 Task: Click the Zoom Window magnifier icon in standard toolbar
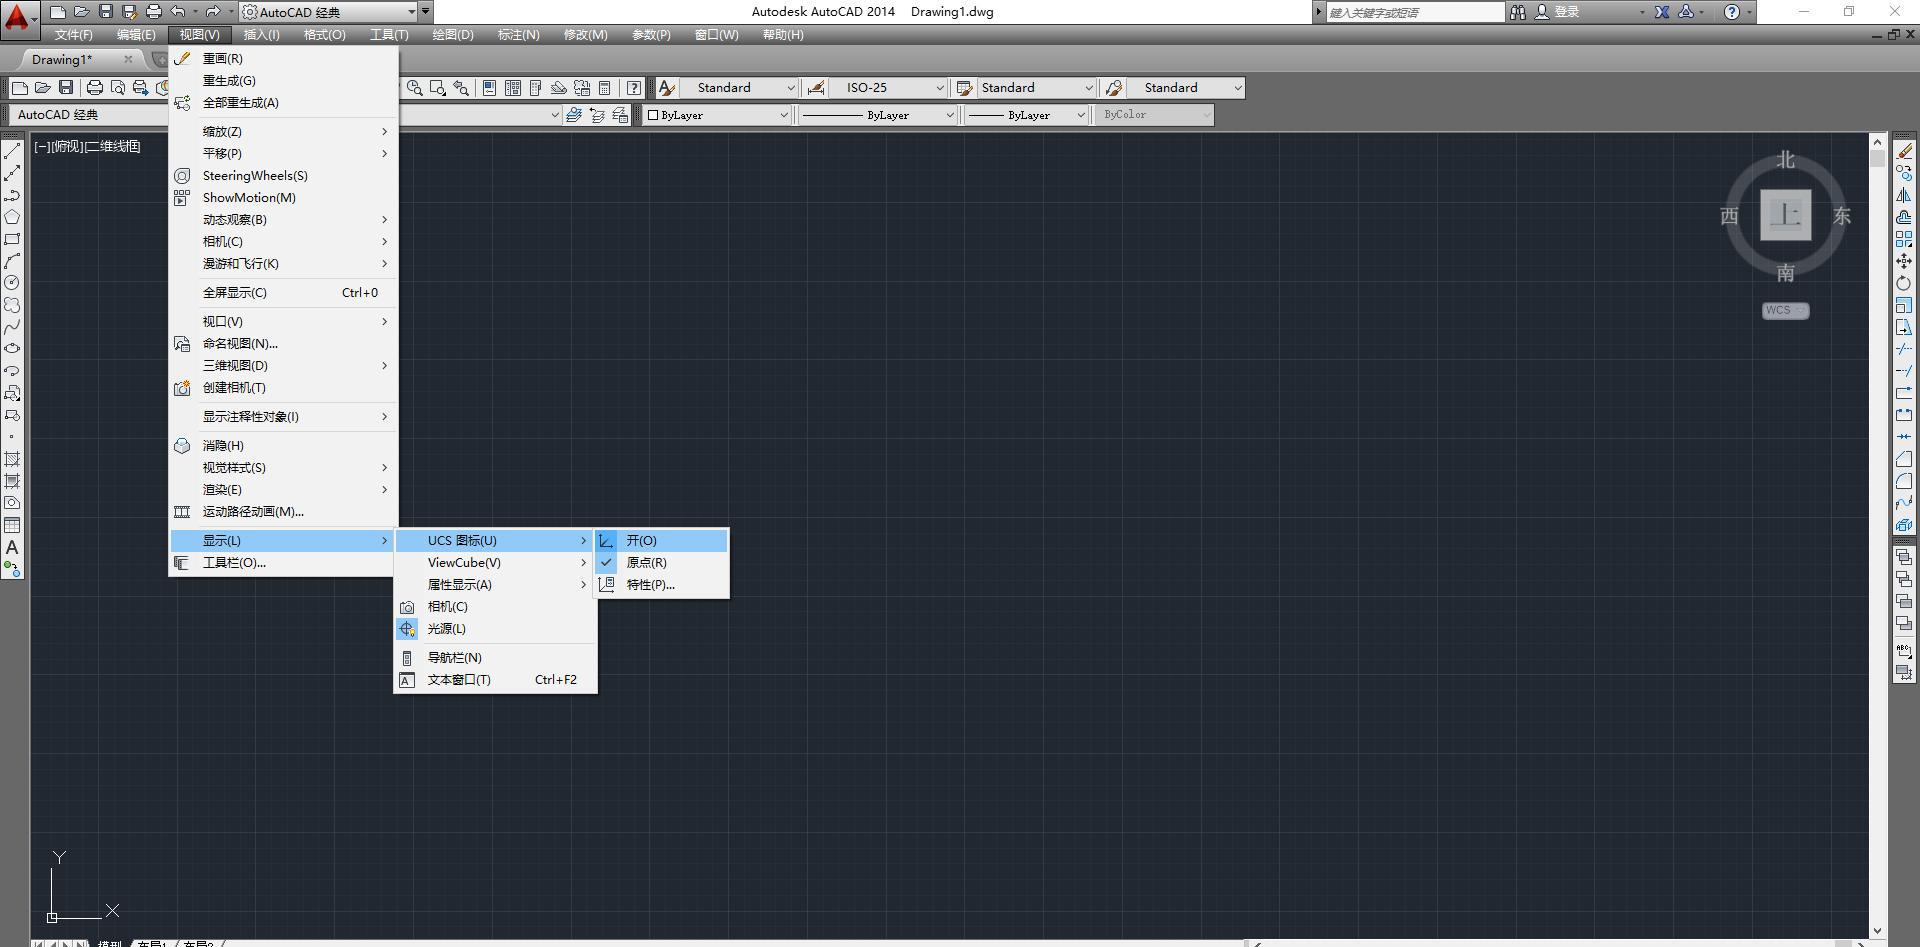(x=437, y=88)
